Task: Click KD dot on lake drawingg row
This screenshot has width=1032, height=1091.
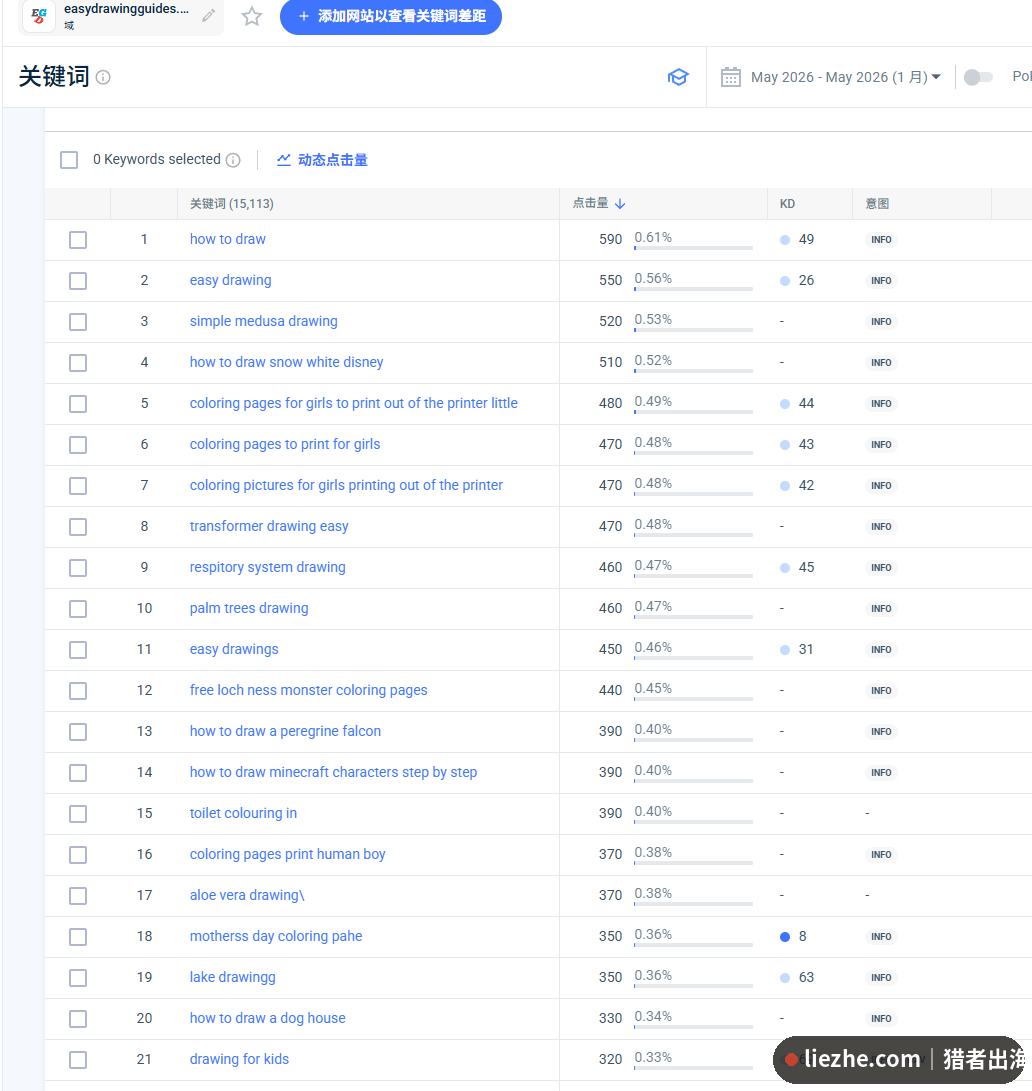Action: [x=785, y=978]
